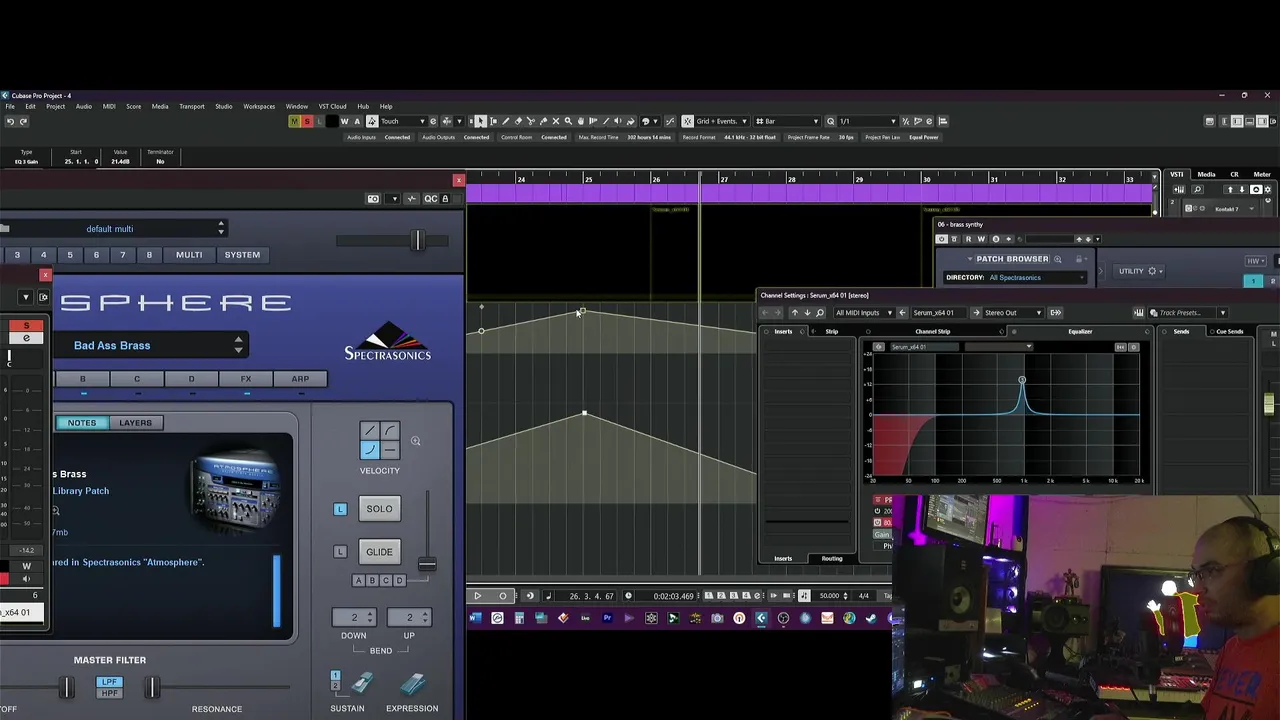This screenshot has width=1280, height=720.
Task: Switch to Routing tab in Channel Settings
Action: point(832,559)
